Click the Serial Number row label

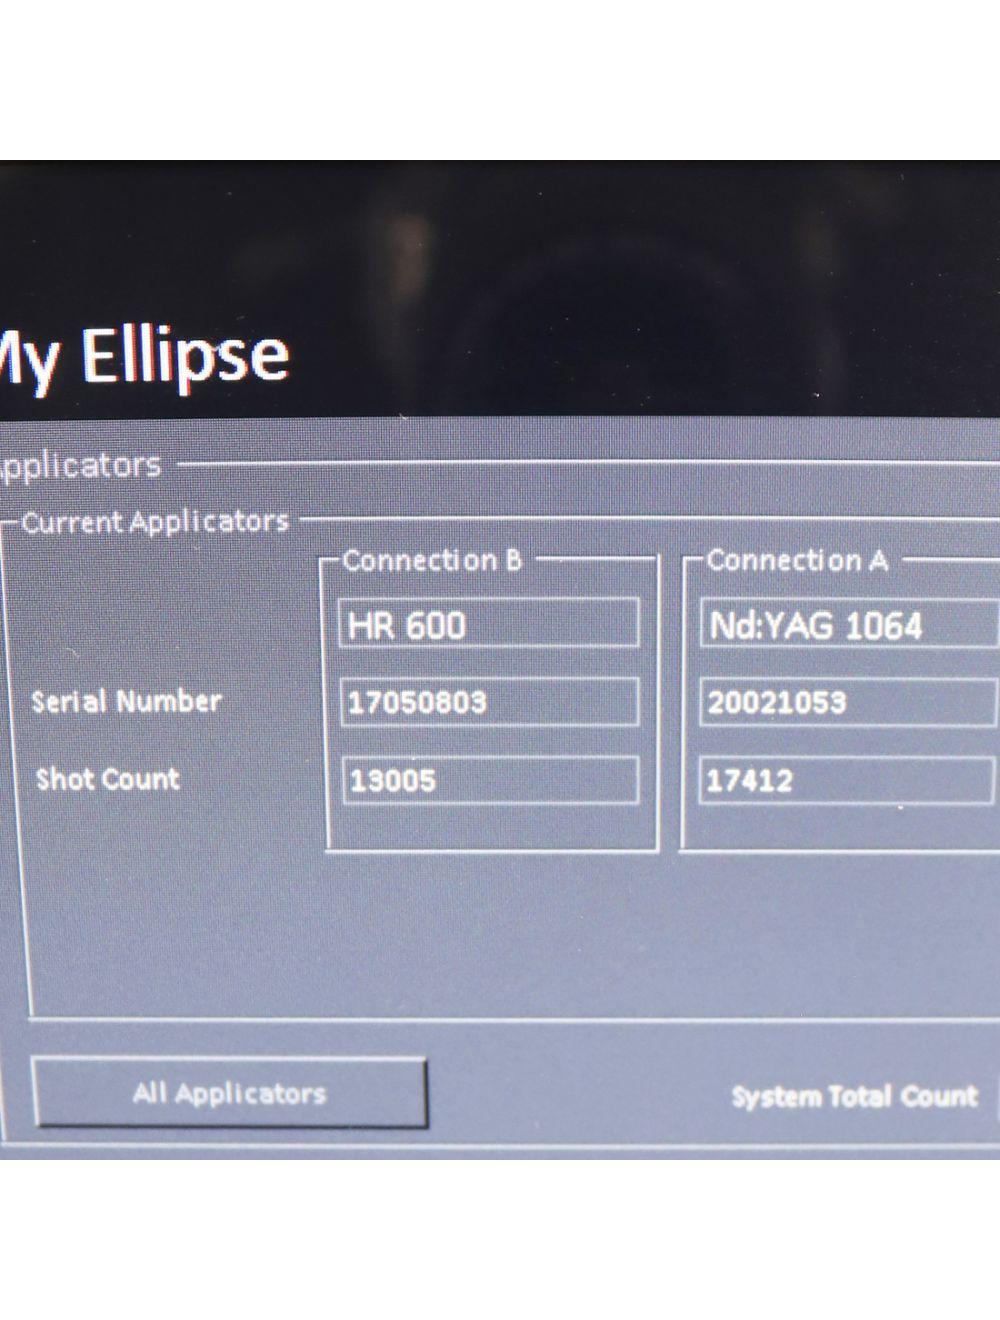pos(126,701)
